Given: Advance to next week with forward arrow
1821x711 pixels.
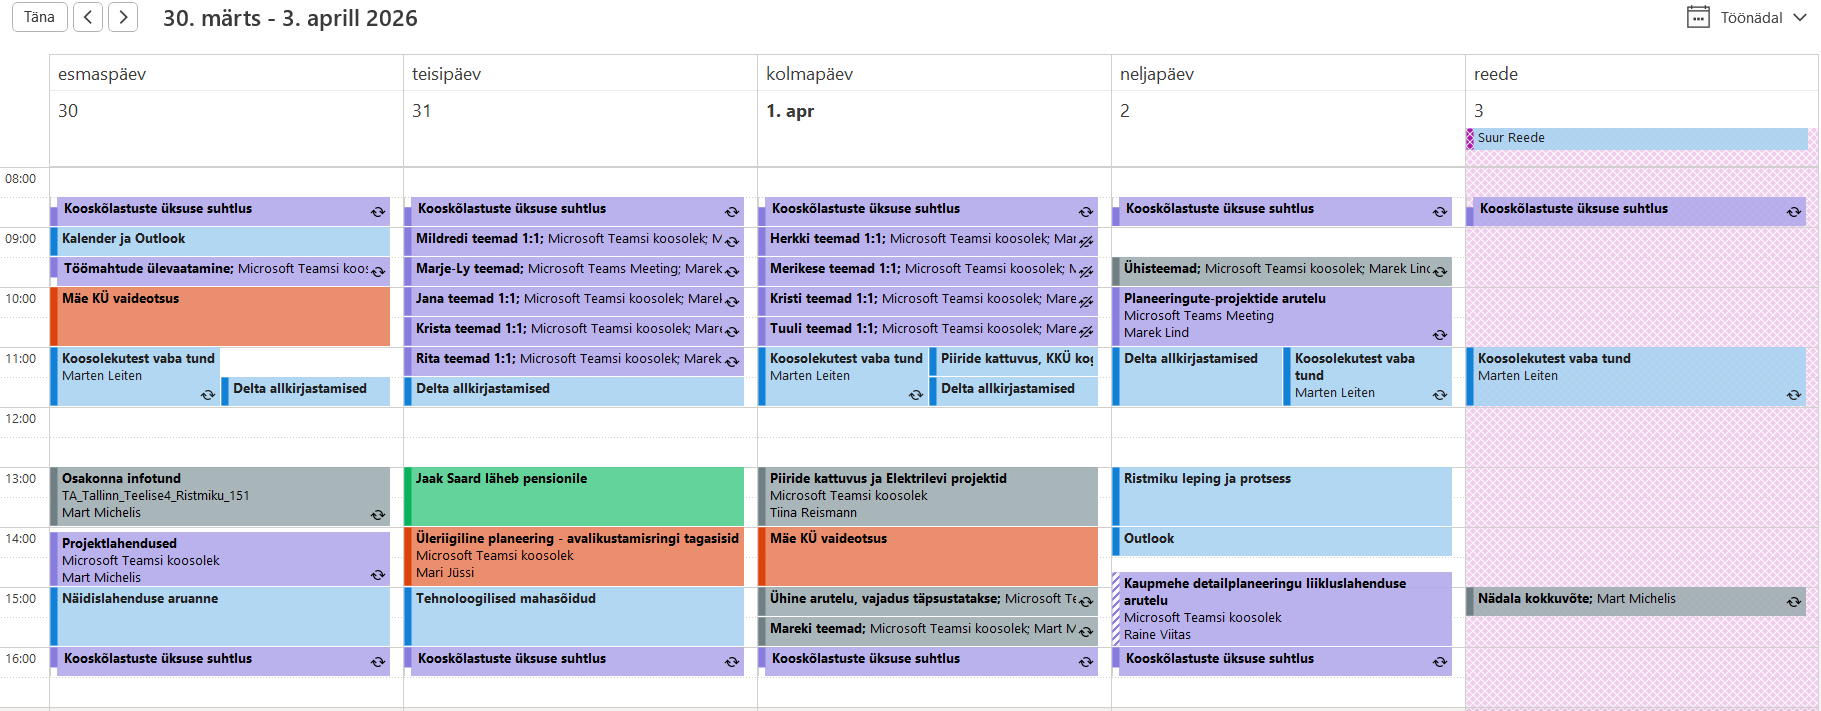Looking at the screenshot, I should pyautogui.click(x=123, y=17).
